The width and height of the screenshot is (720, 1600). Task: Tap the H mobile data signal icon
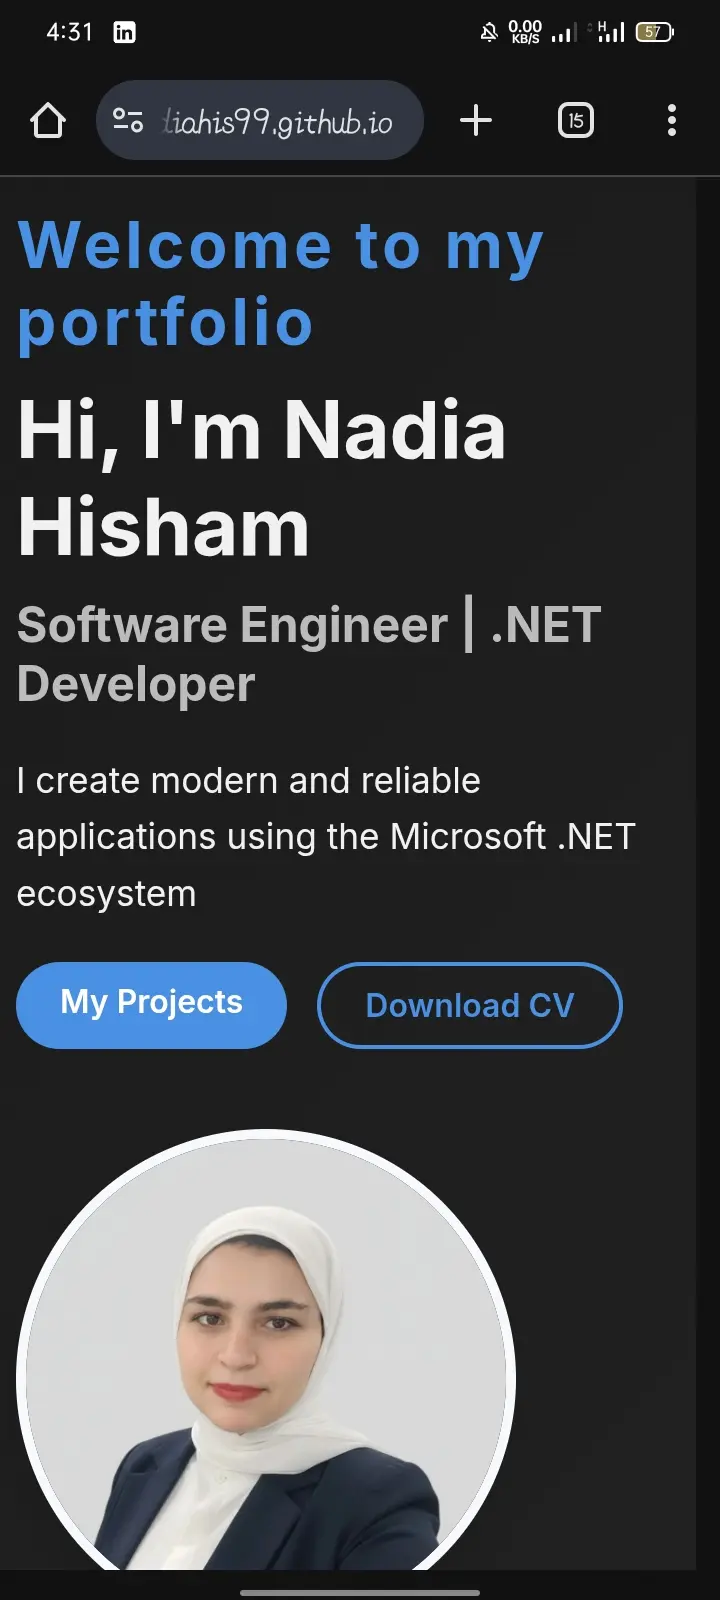pyautogui.click(x=610, y=32)
